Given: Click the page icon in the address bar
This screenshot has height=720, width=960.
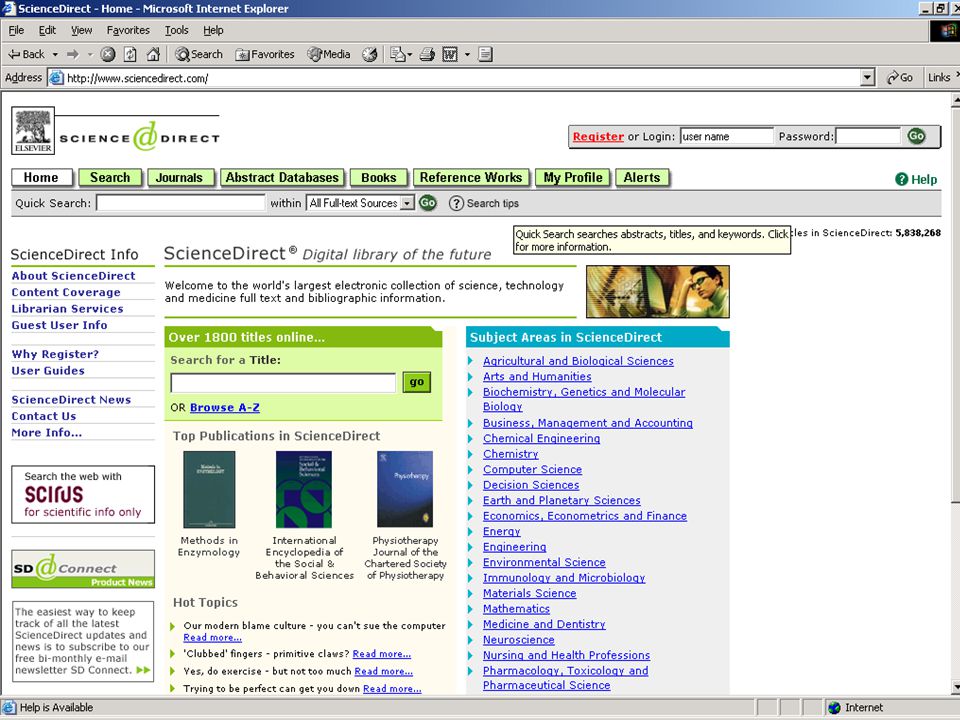Looking at the screenshot, I should [56, 78].
